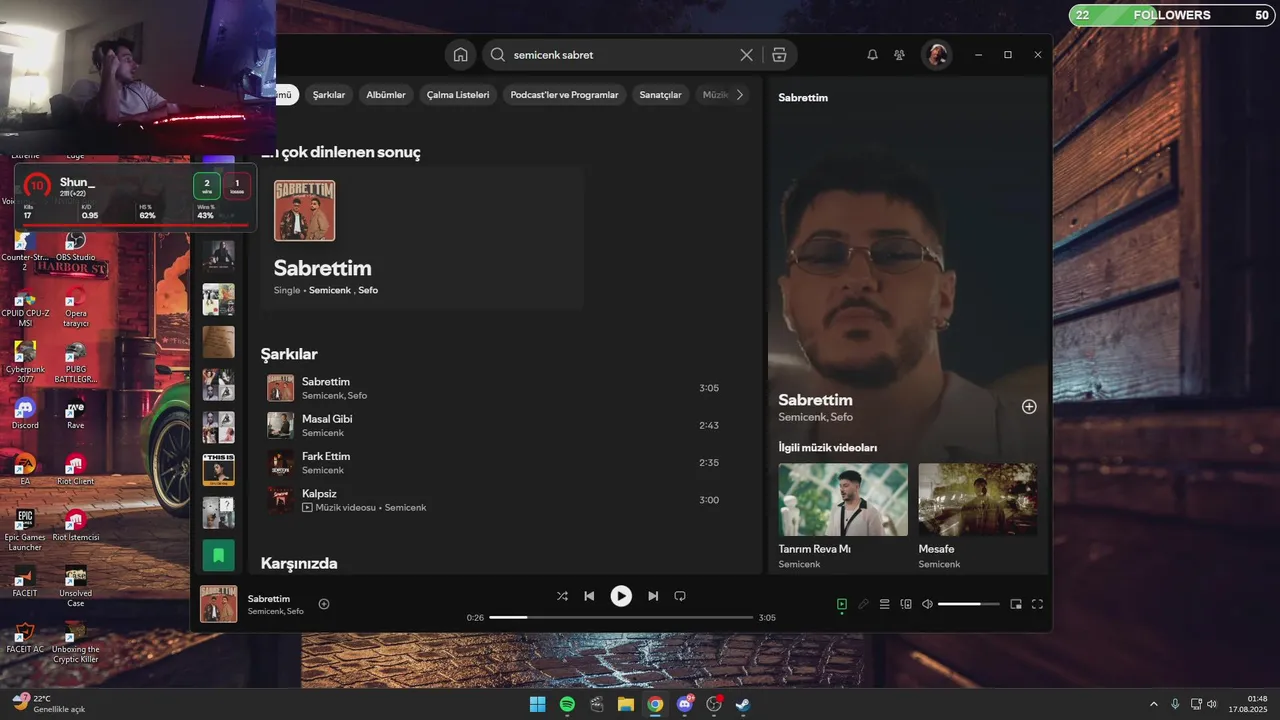Viewport: 1280px width, 720px height.
Task: Open Sefo artist link in the top result
Action: tap(368, 290)
